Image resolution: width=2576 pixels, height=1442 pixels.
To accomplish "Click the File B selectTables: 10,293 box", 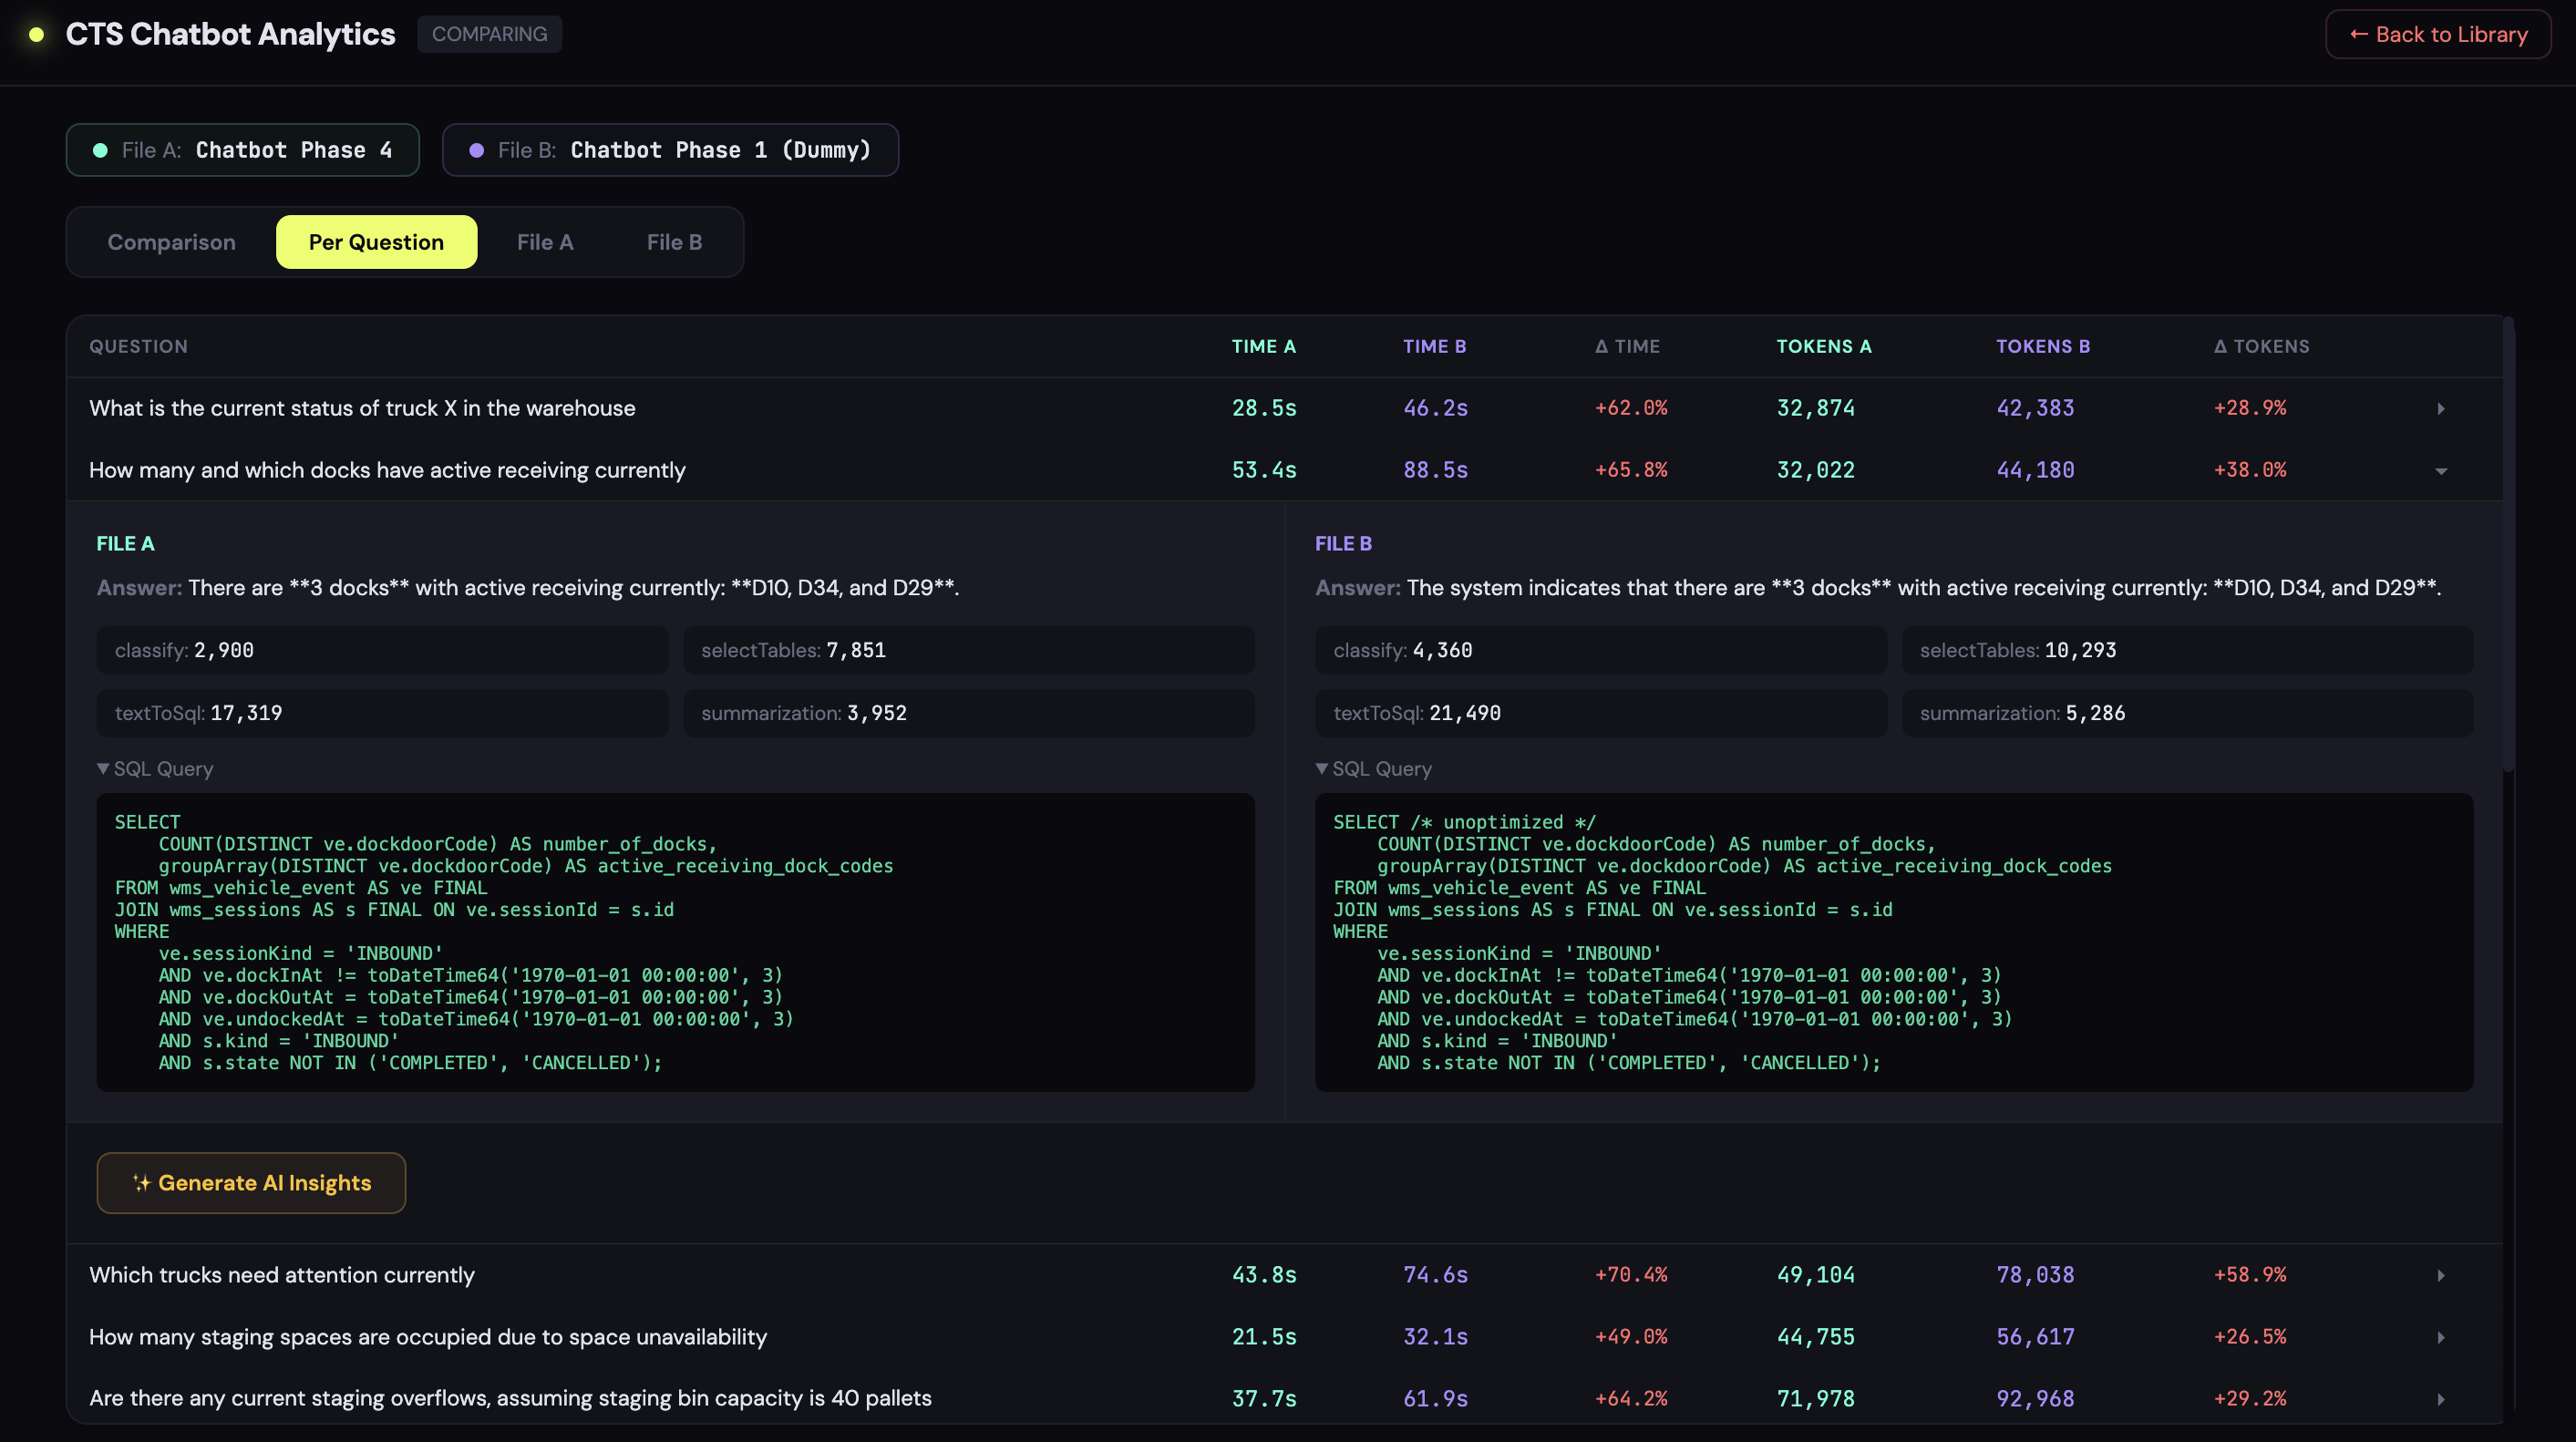I will click(x=2187, y=650).
